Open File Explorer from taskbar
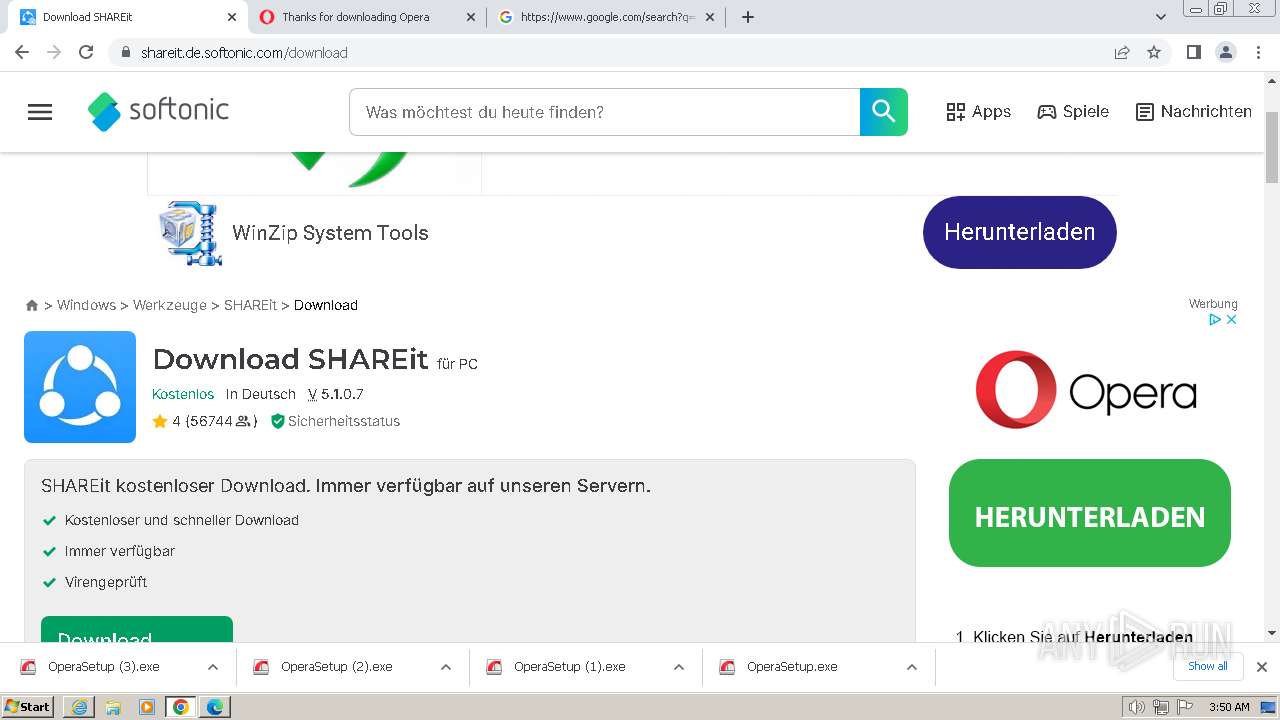This screenshot has width=1280, height=720. 113,707
